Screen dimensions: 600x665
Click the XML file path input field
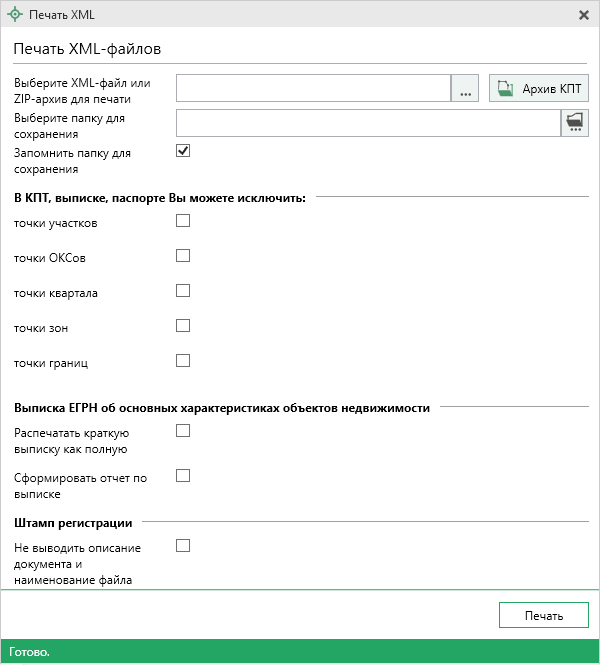click(x=313, y=89)
